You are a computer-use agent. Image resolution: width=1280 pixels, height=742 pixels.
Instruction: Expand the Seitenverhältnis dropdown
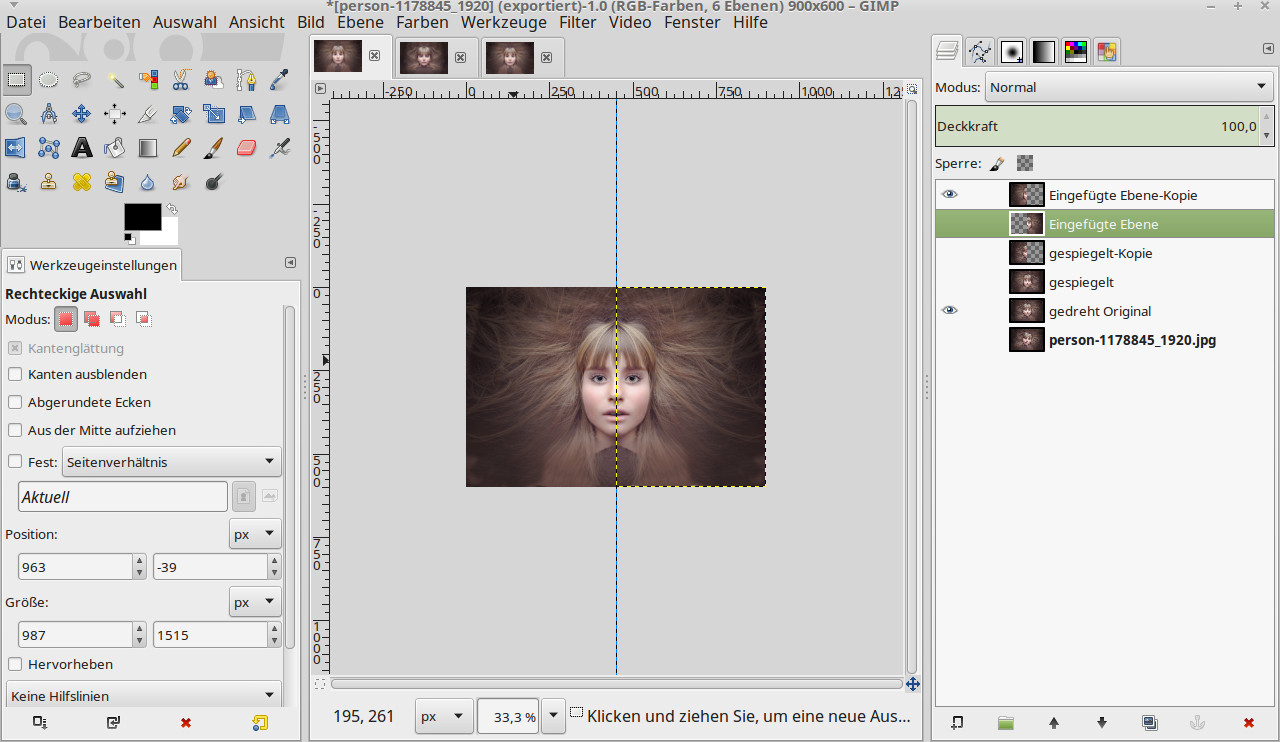(x=171, y=462)
